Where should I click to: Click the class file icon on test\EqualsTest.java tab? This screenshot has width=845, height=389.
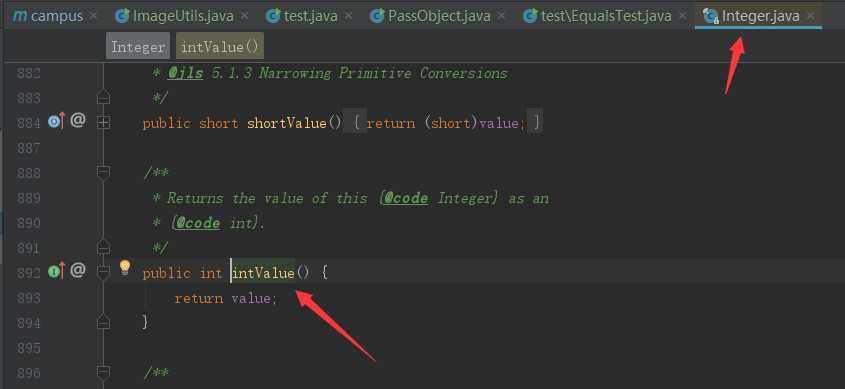pyautogui.click(x=531, y=16)
